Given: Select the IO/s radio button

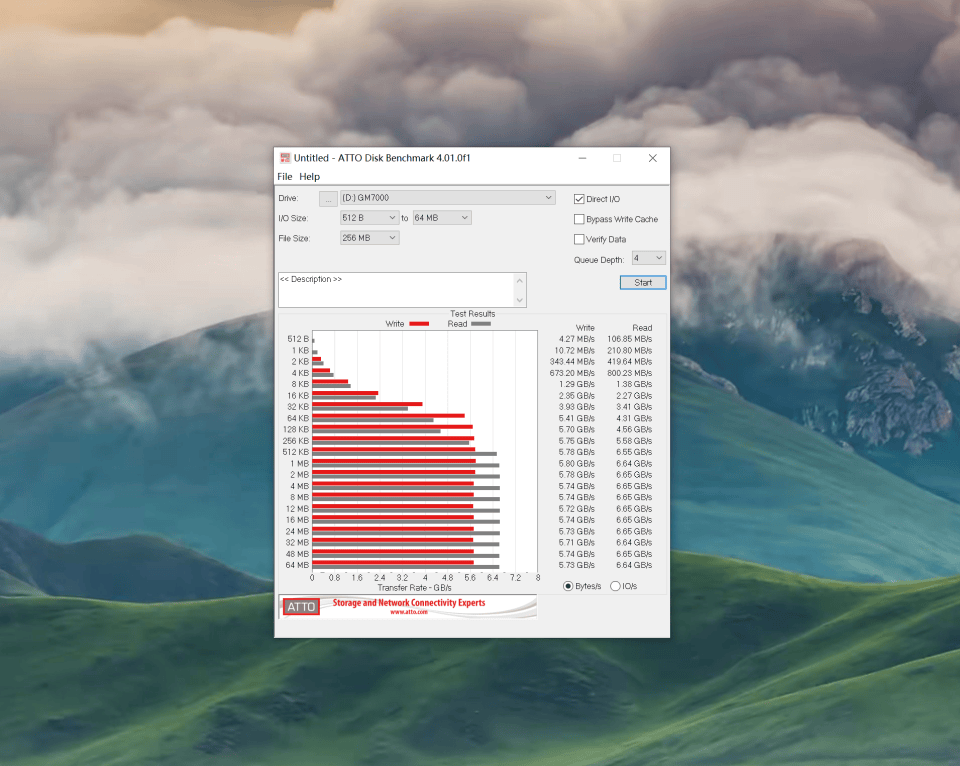Looking at the screenshot, I should click(615, 586).
